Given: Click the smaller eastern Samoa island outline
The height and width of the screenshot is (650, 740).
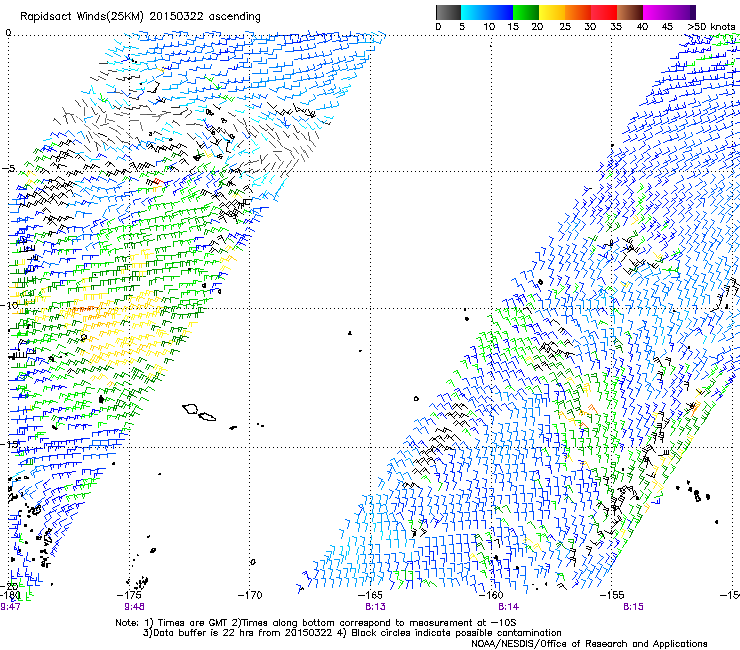Looking at the screenshot, I should (x=207, y=416).
